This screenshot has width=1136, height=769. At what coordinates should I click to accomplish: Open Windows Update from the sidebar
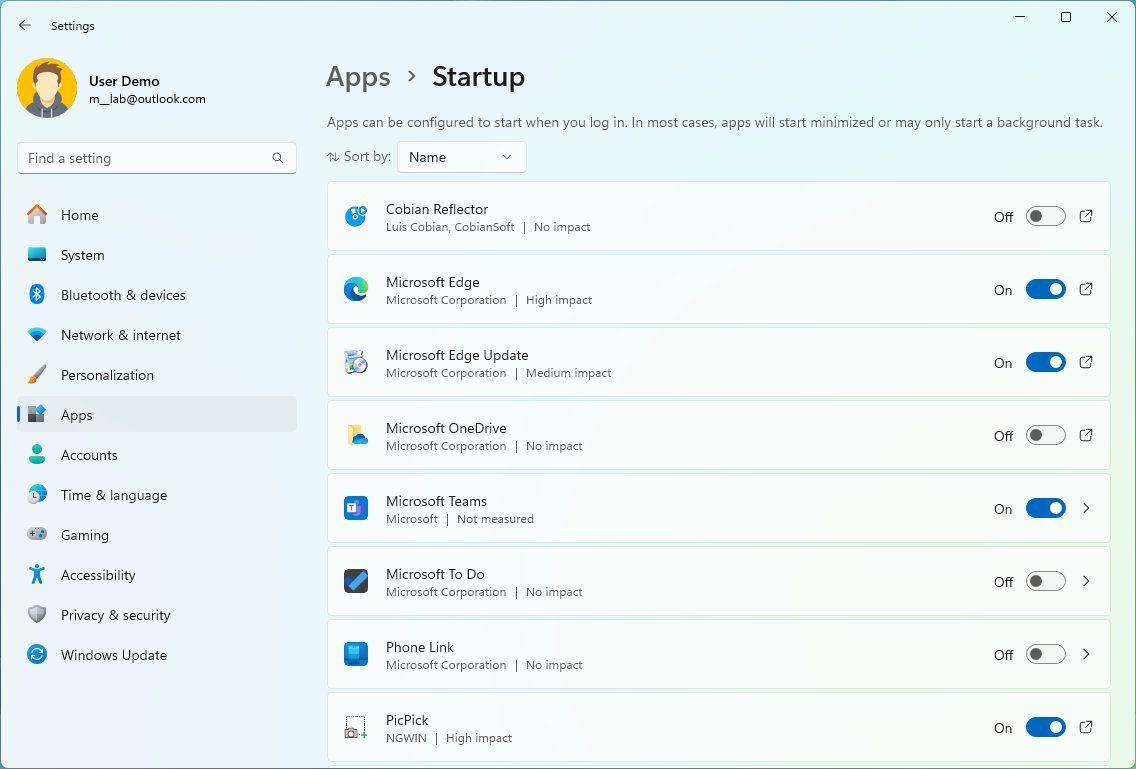click(x=113, y=655)
